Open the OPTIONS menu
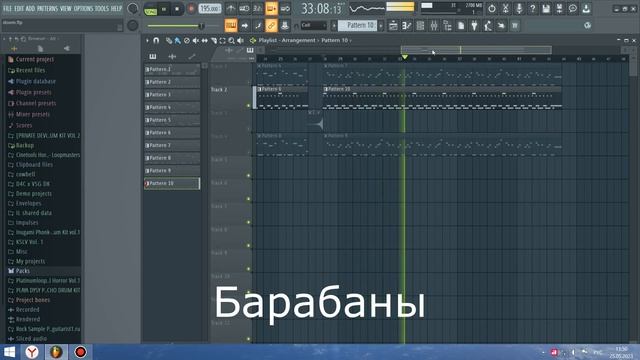The image size is (640, 360). (x=83, y=9)
